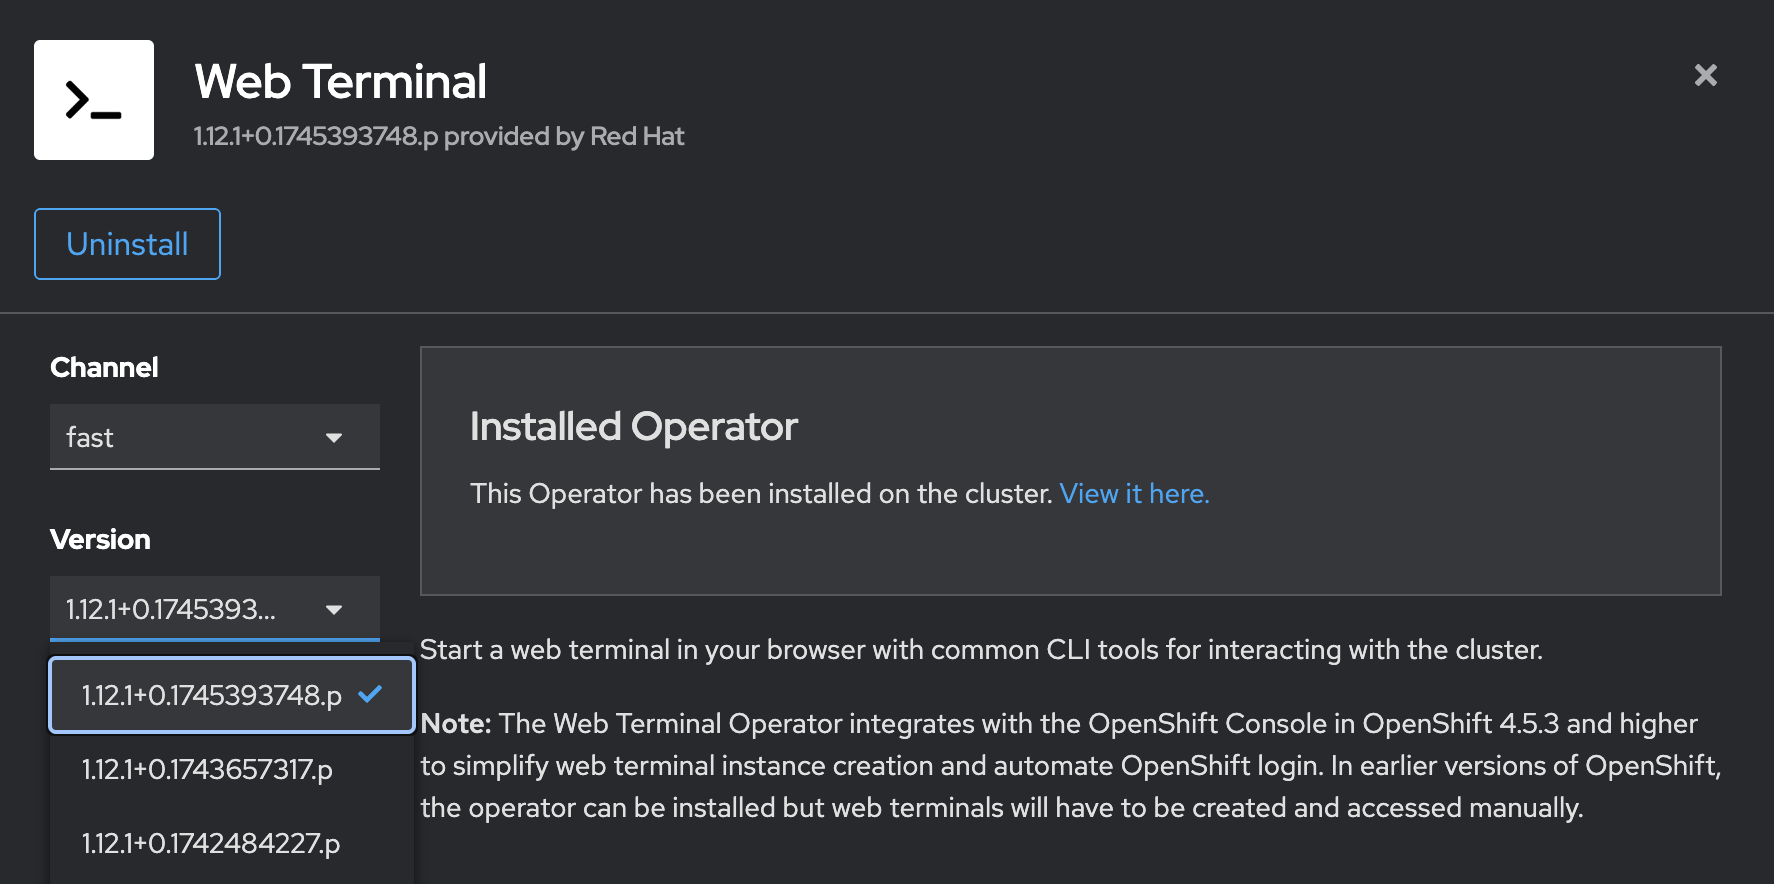This screenshot has height=884, width=1774.
Task: Click the Version field label
Action: (x=100, y=539)
